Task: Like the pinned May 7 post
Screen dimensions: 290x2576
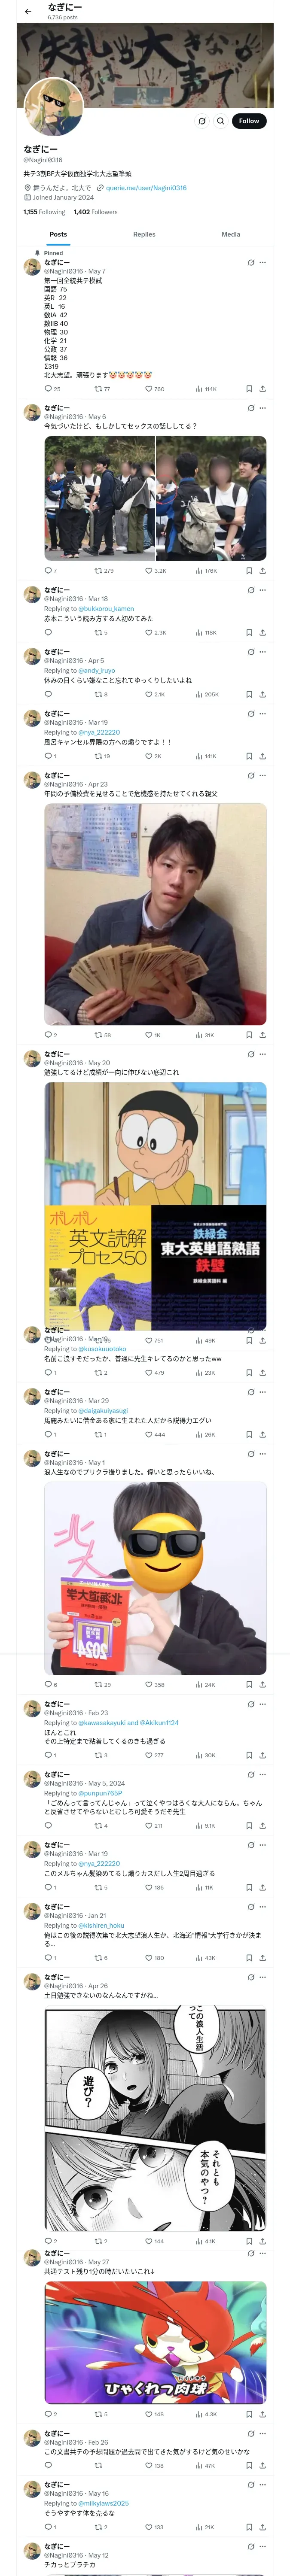Action: [x=154, y=389]
